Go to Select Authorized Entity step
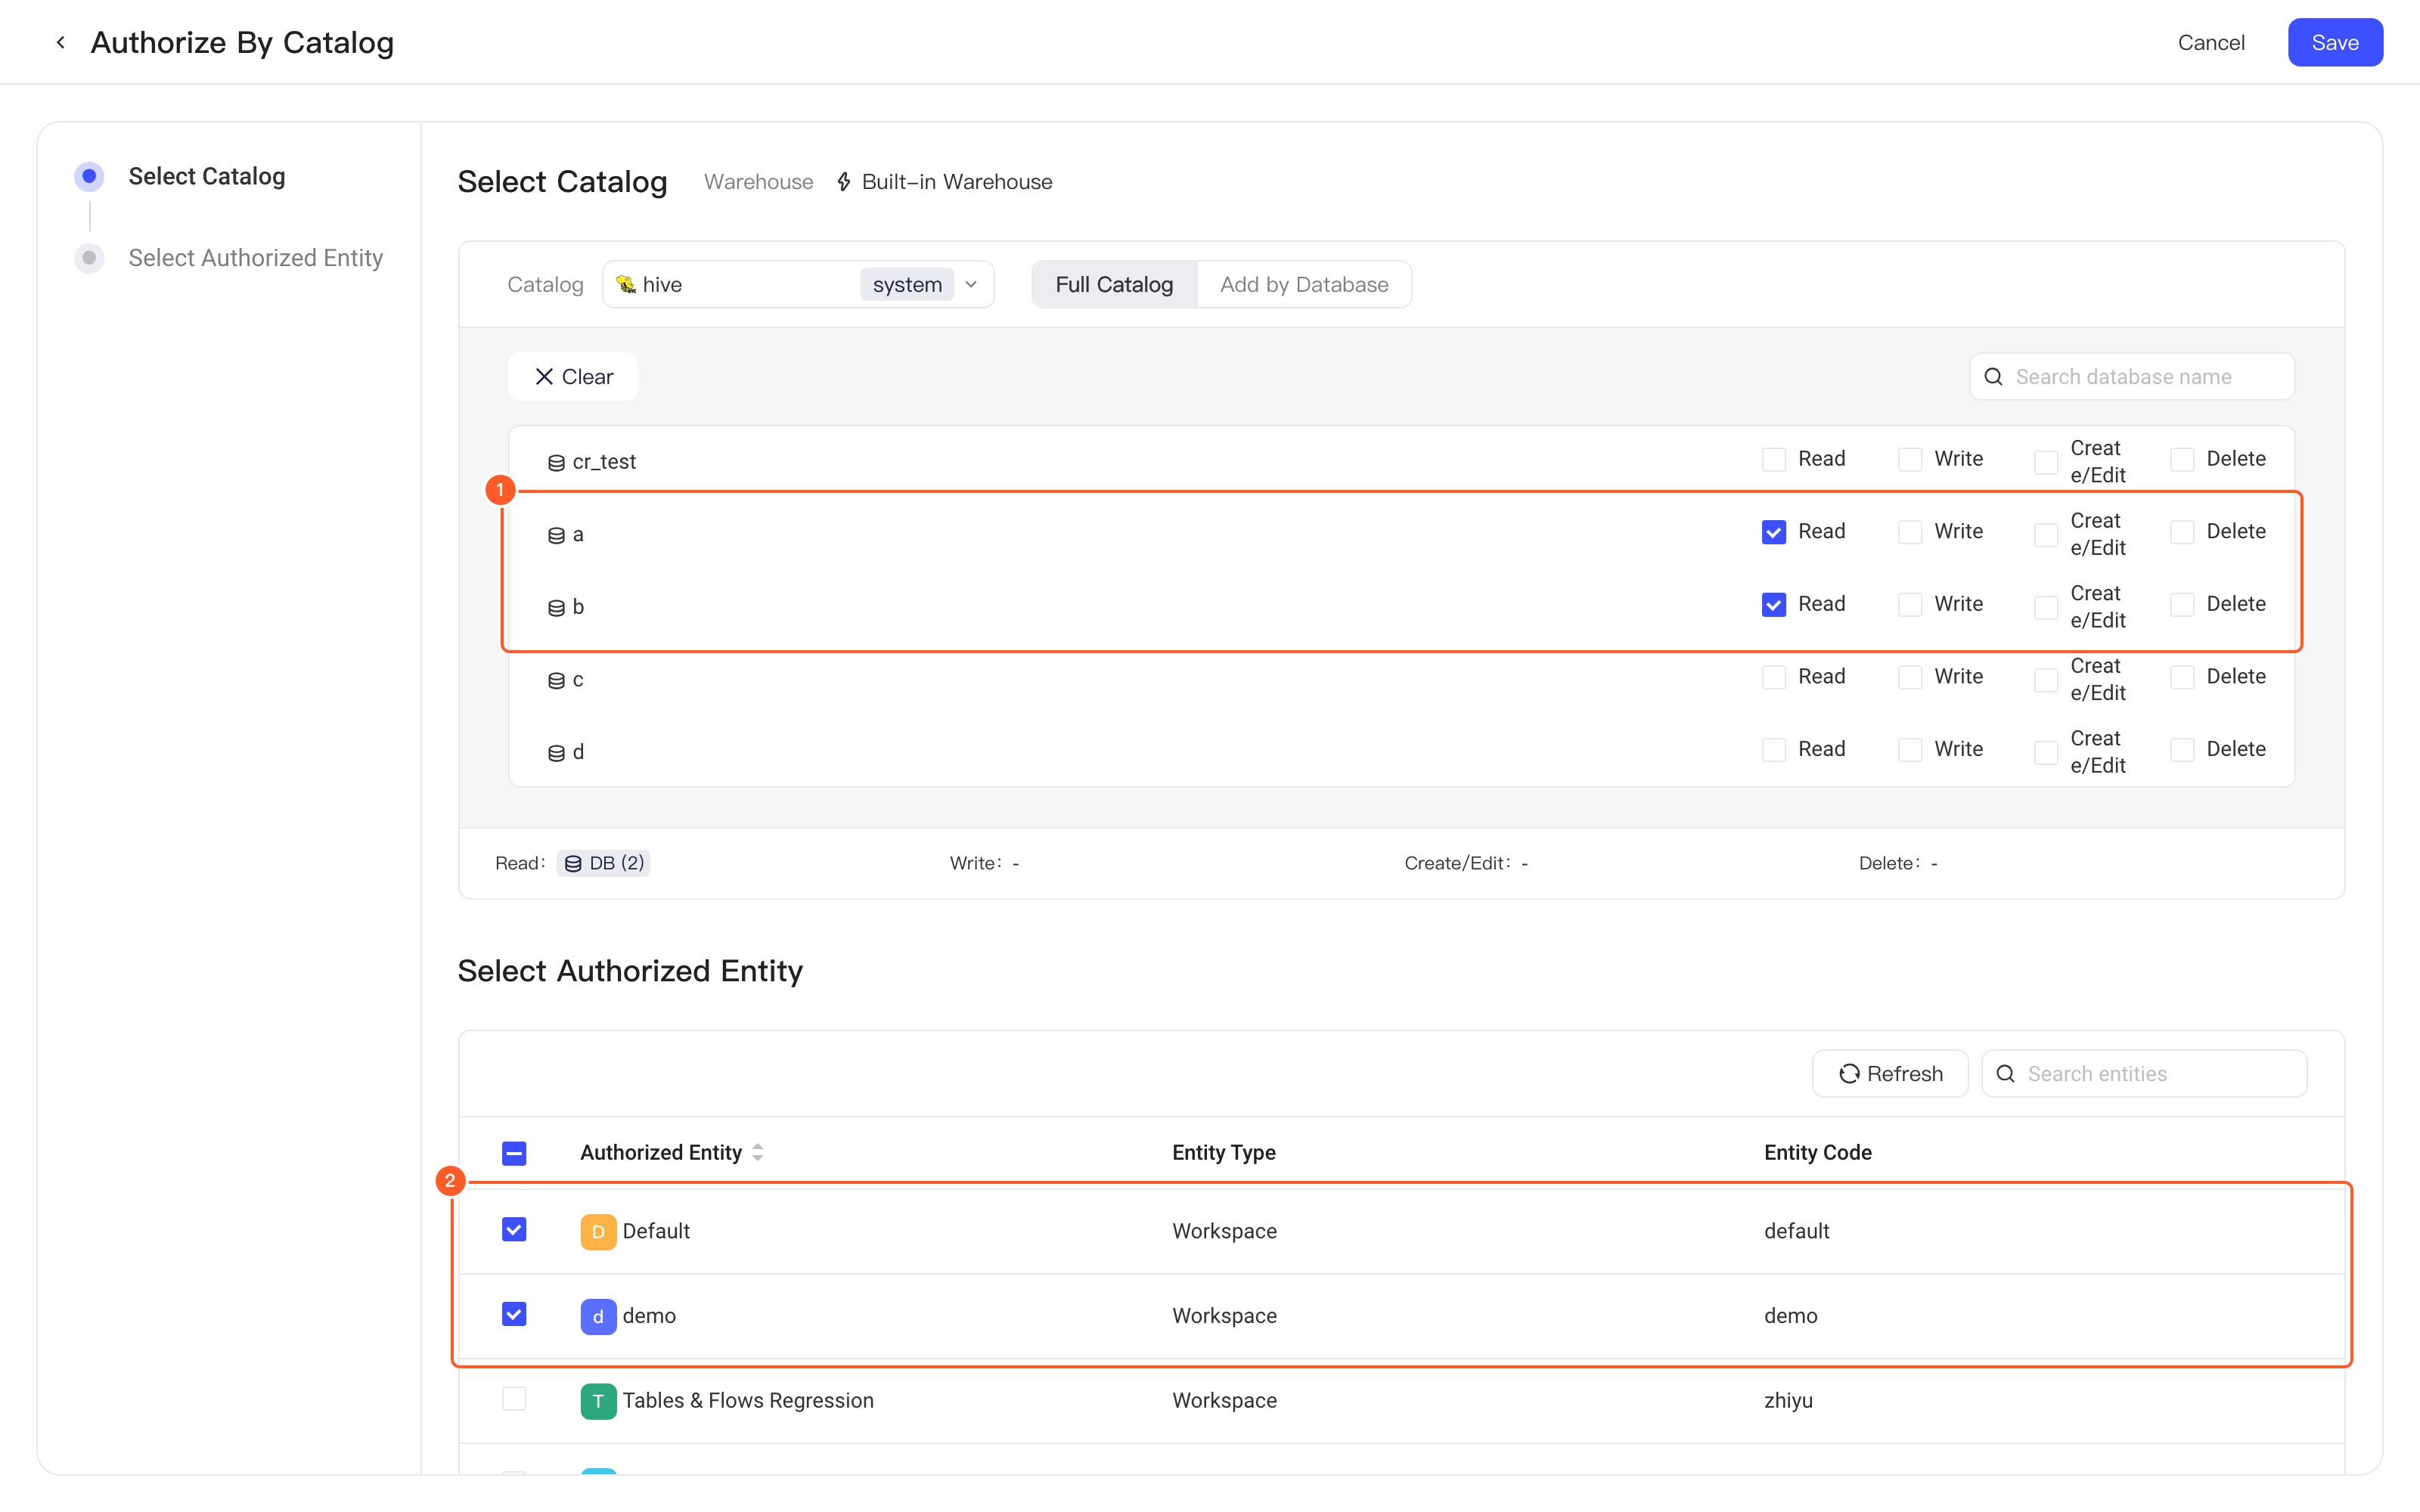 [x=255, y=258]
